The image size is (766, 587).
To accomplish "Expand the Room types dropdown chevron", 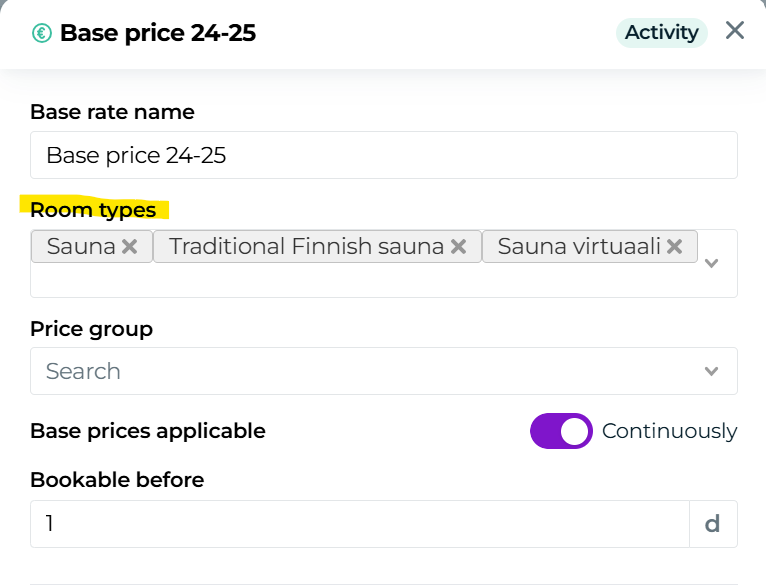I will point(712,263).
